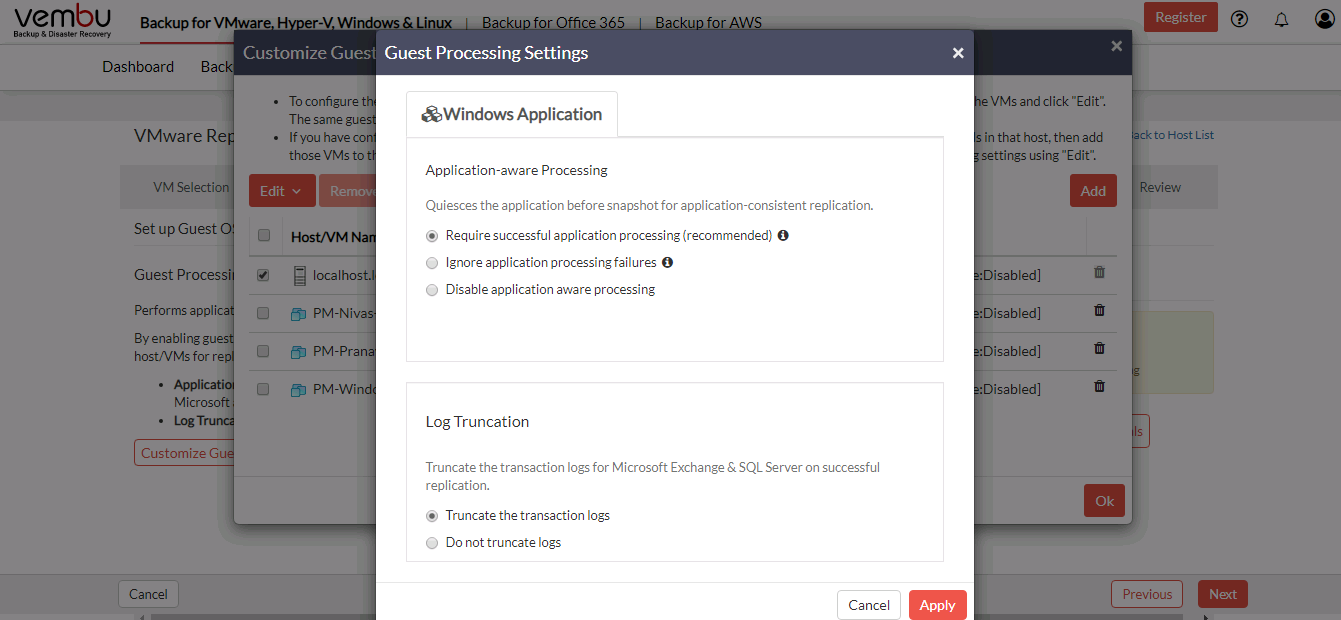Select Require successful application processing option

[x=432, y=236]
